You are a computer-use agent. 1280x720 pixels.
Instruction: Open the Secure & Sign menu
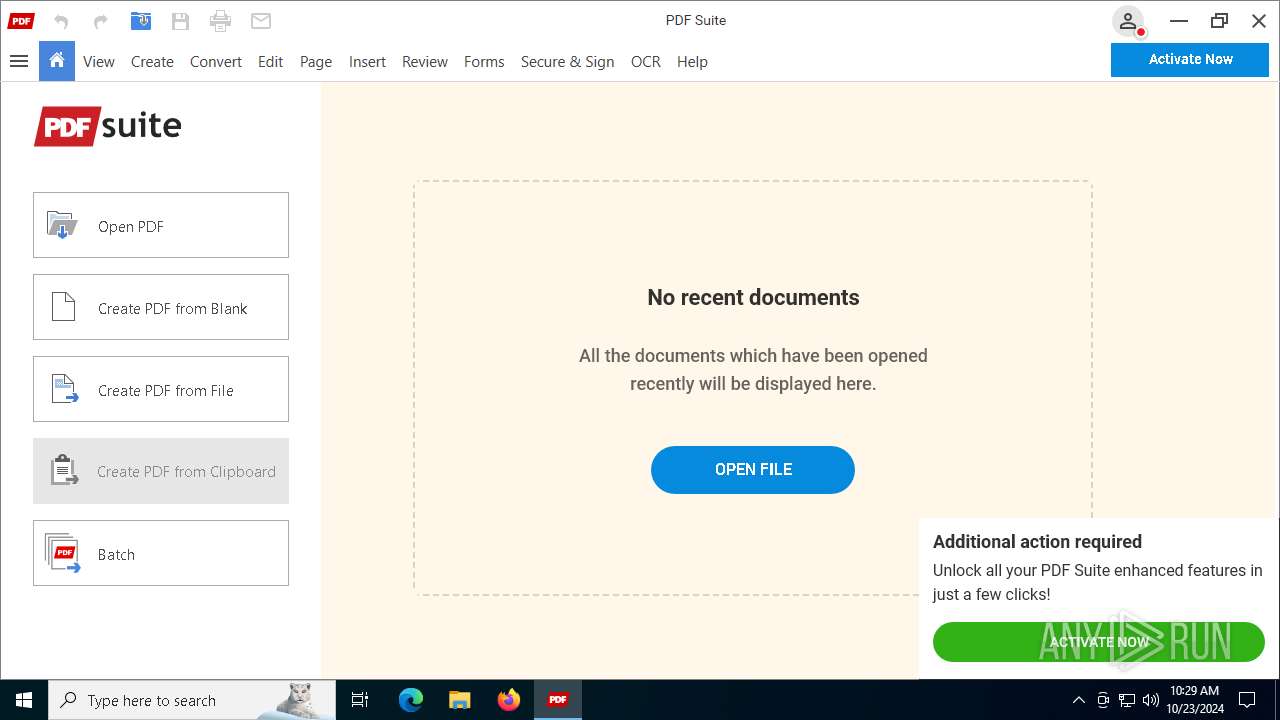[x=567, y=61]
